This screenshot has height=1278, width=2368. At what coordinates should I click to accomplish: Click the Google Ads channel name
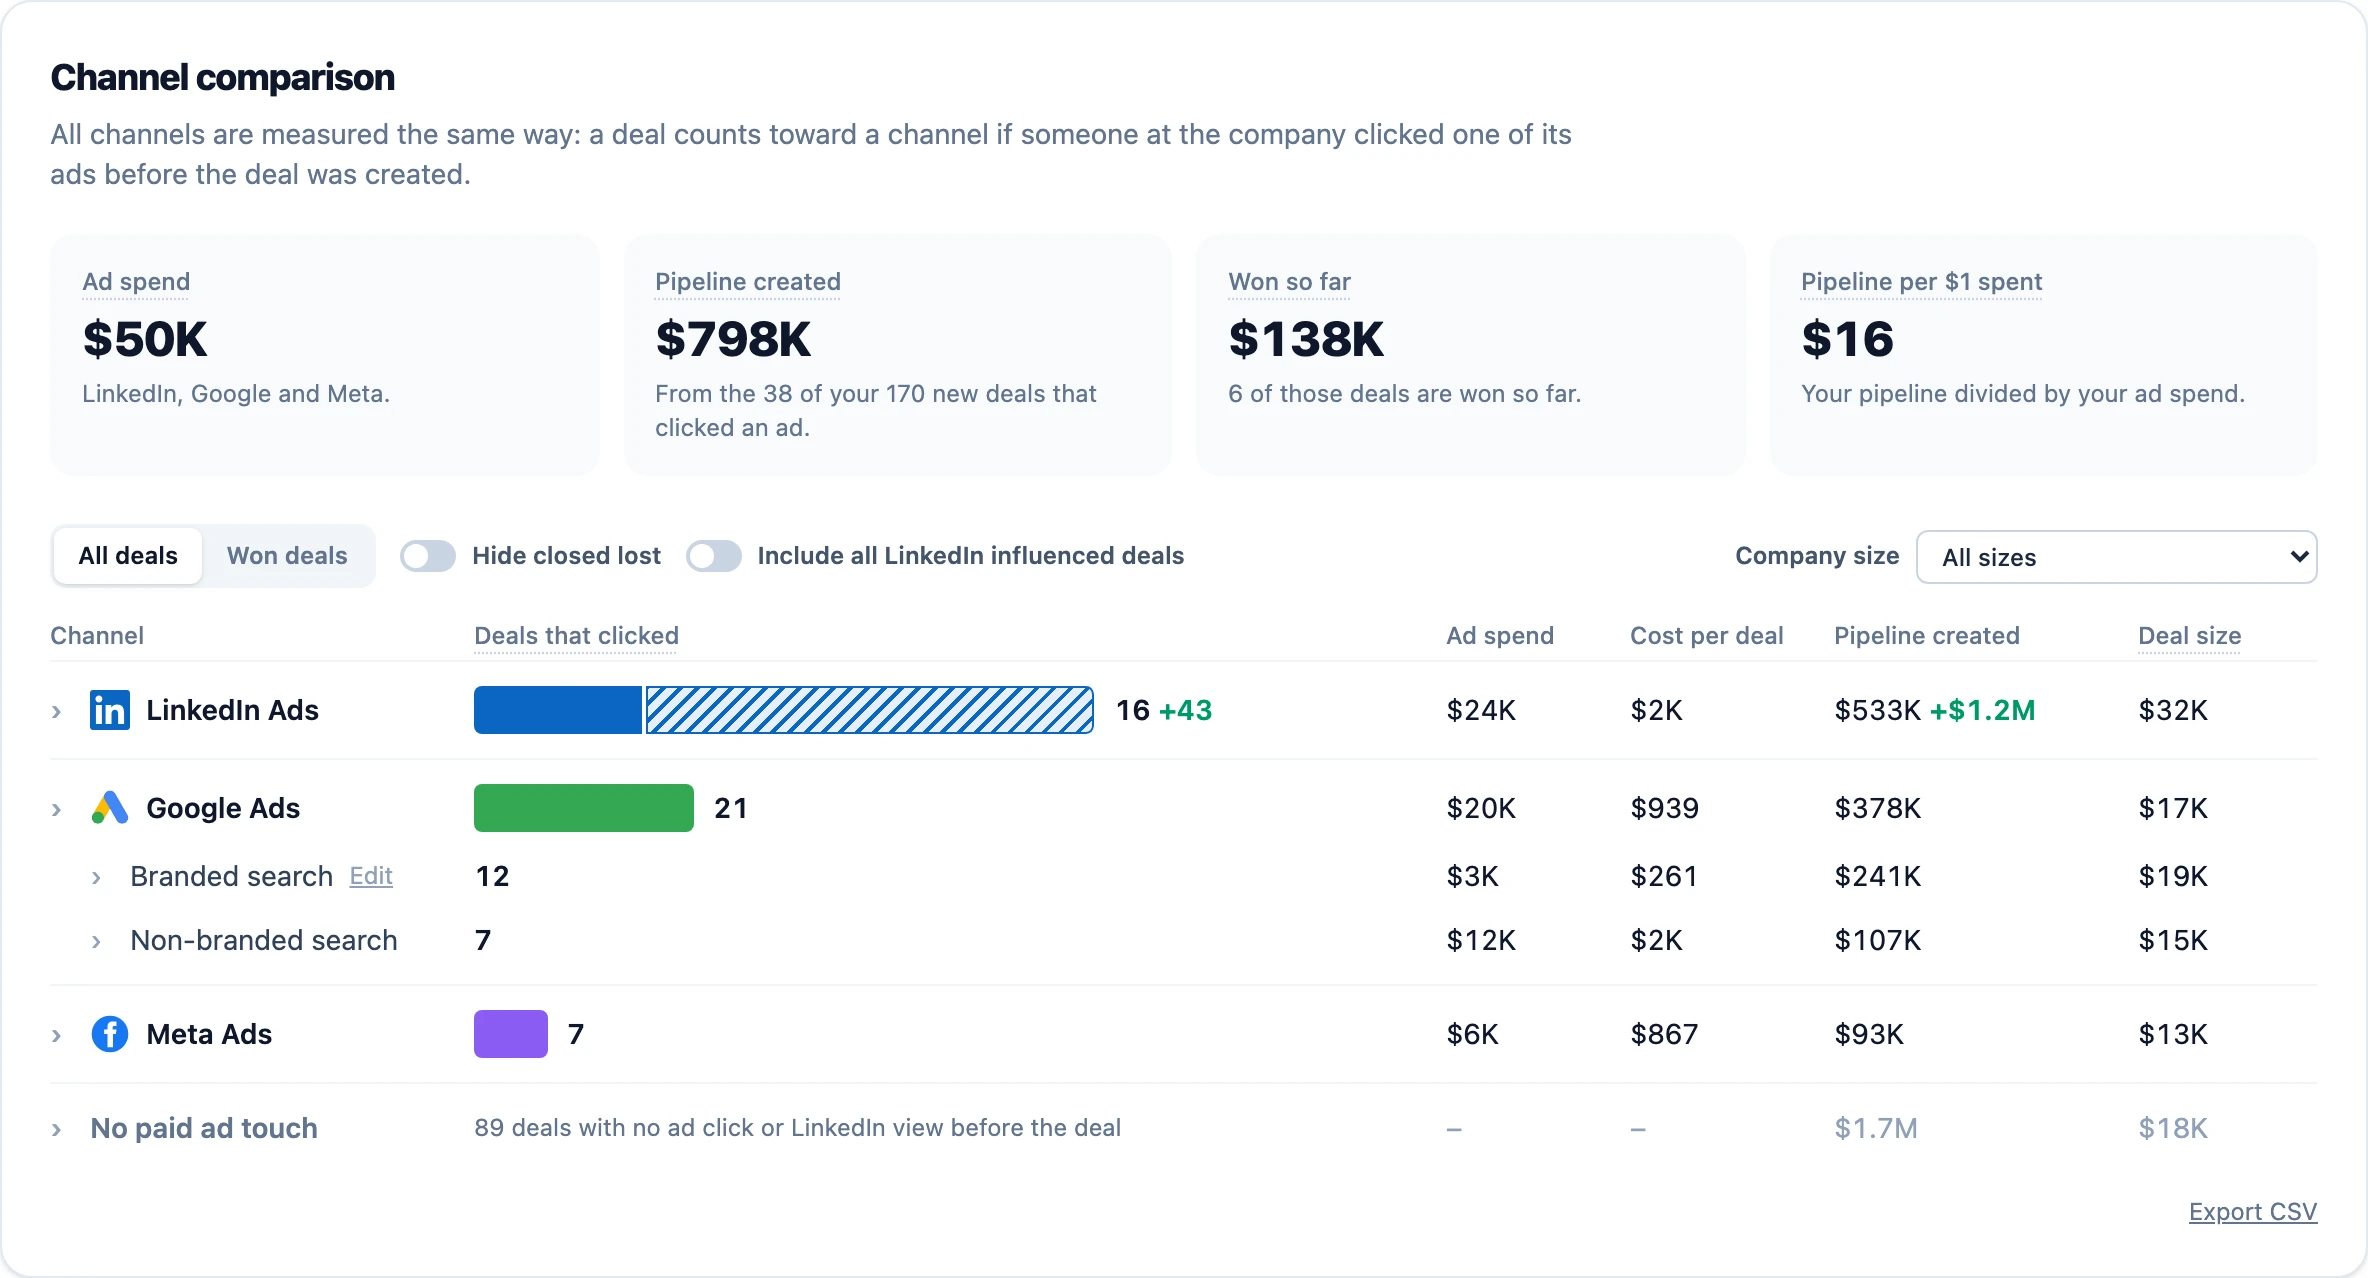click(223, 808)
